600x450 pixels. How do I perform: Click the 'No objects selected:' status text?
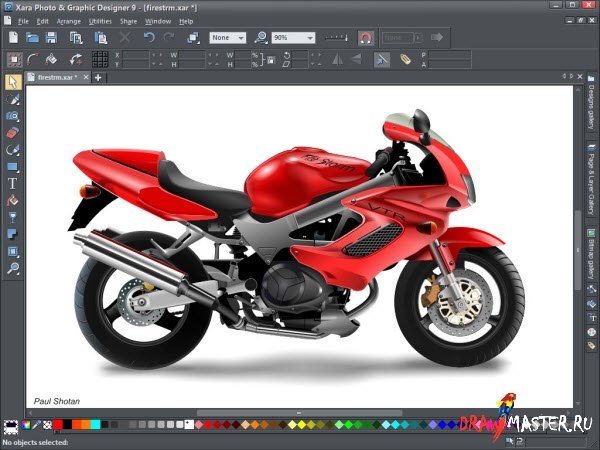point(36,442)
